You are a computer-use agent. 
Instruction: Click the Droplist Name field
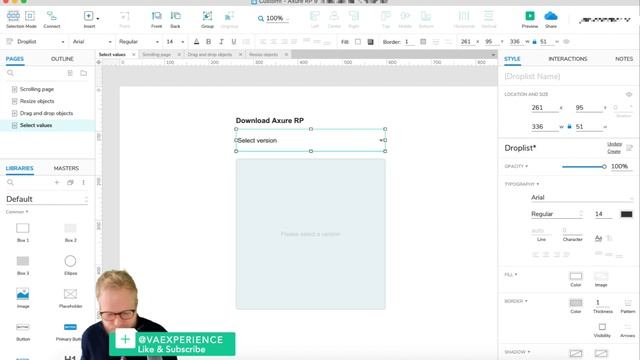click(567, 76)
